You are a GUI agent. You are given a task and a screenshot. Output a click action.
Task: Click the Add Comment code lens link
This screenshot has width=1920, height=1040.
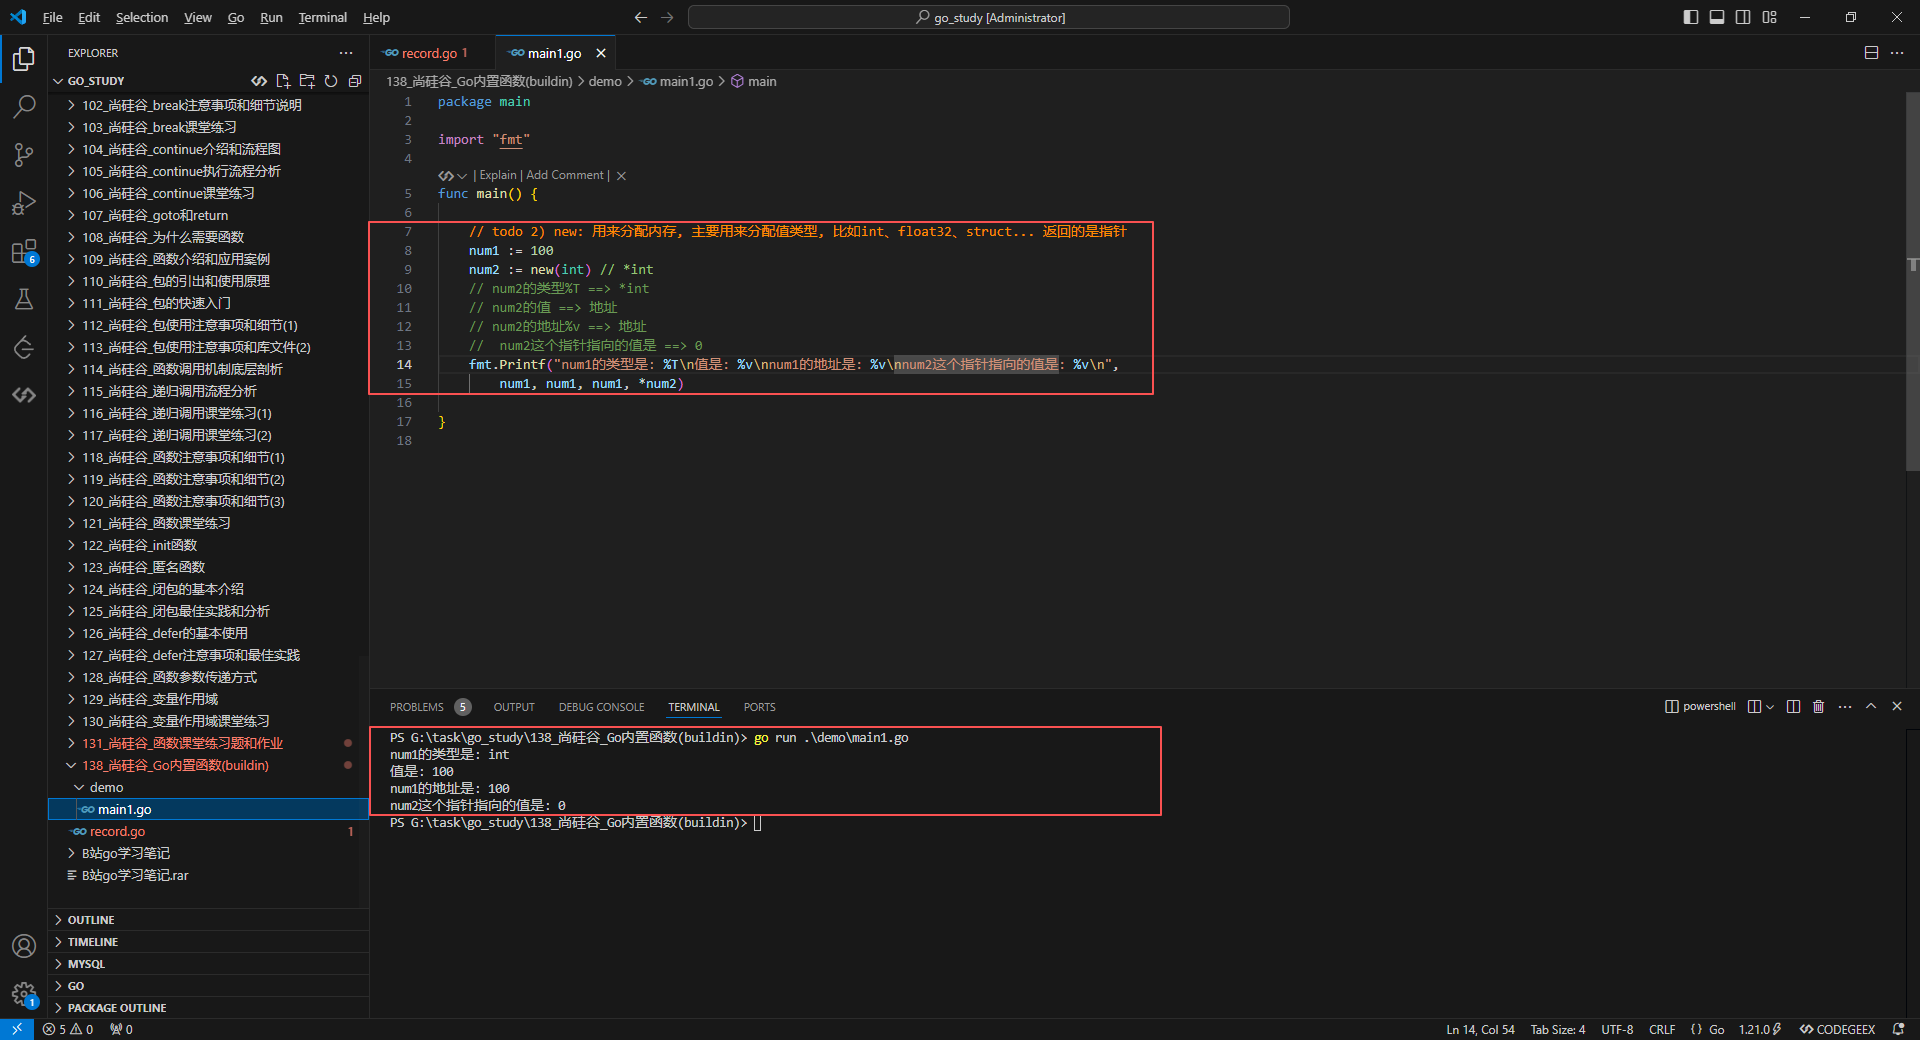[x=565, y=175]
